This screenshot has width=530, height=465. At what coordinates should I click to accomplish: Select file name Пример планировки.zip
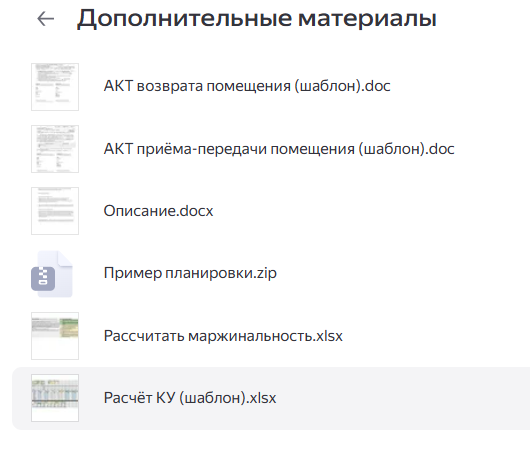(x=190, y=273)
